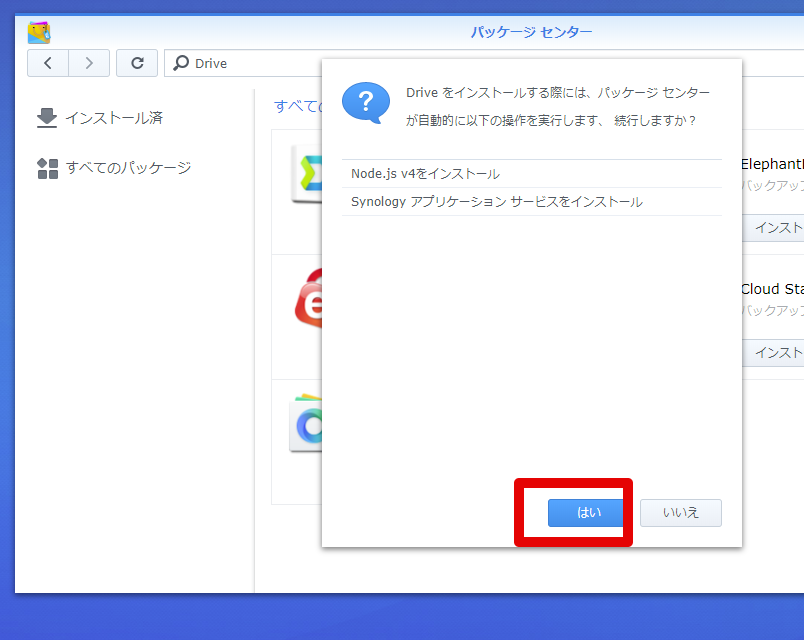Screen dimensions: 804x640
Task: Select the Synology アプリケーション サービスをインストール row
Action: coord(532,202)
